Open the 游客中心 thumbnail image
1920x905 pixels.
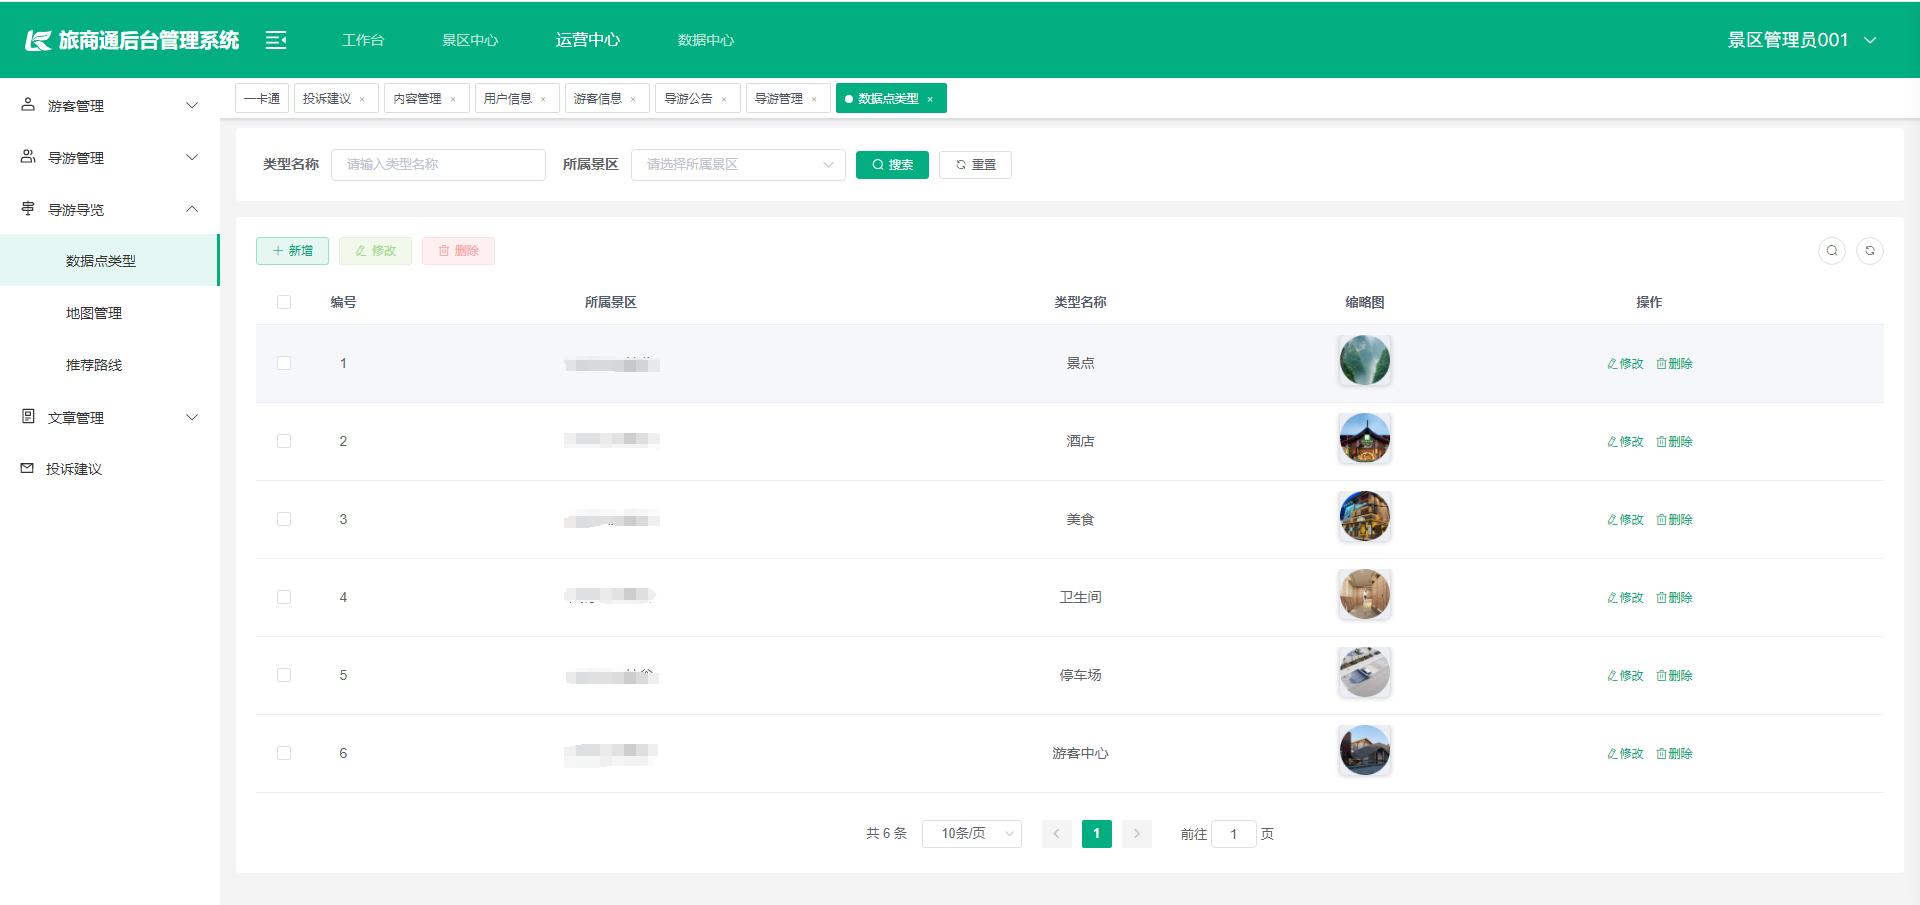point(1365,751)
